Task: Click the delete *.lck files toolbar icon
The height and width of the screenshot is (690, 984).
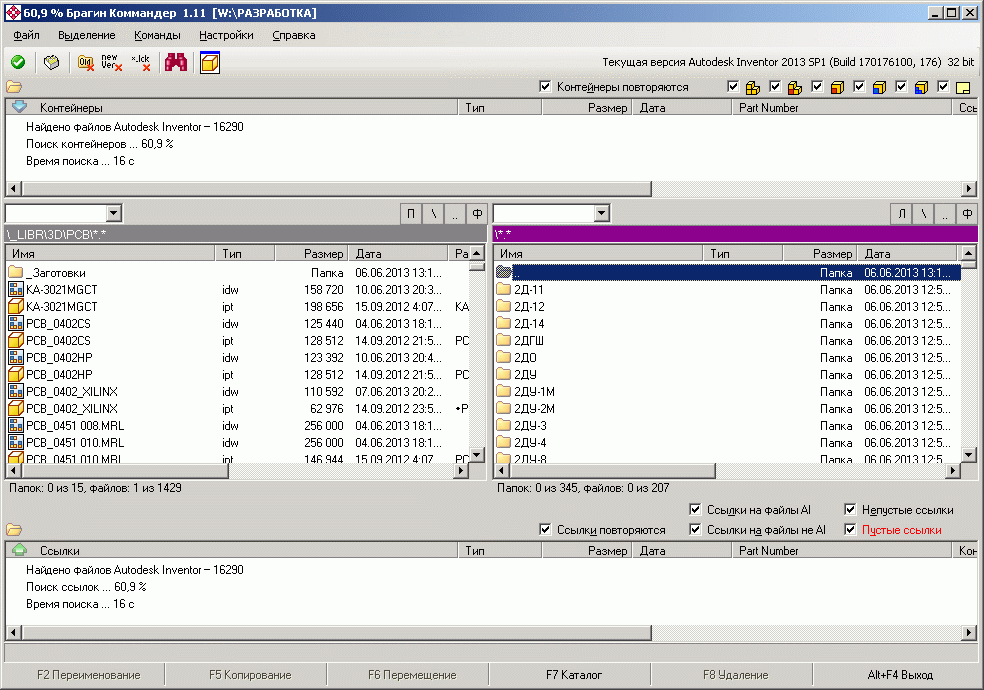Action: 141,62
